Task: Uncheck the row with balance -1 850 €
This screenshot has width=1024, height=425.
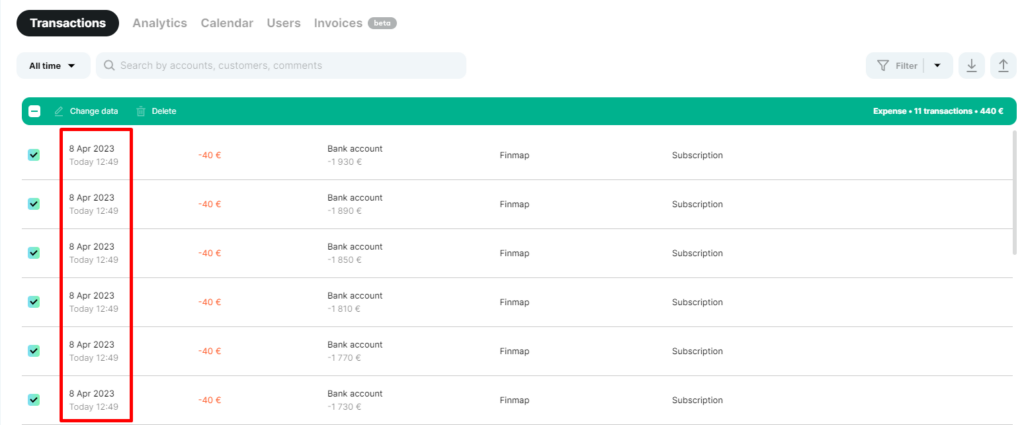Action: point(34,253)
